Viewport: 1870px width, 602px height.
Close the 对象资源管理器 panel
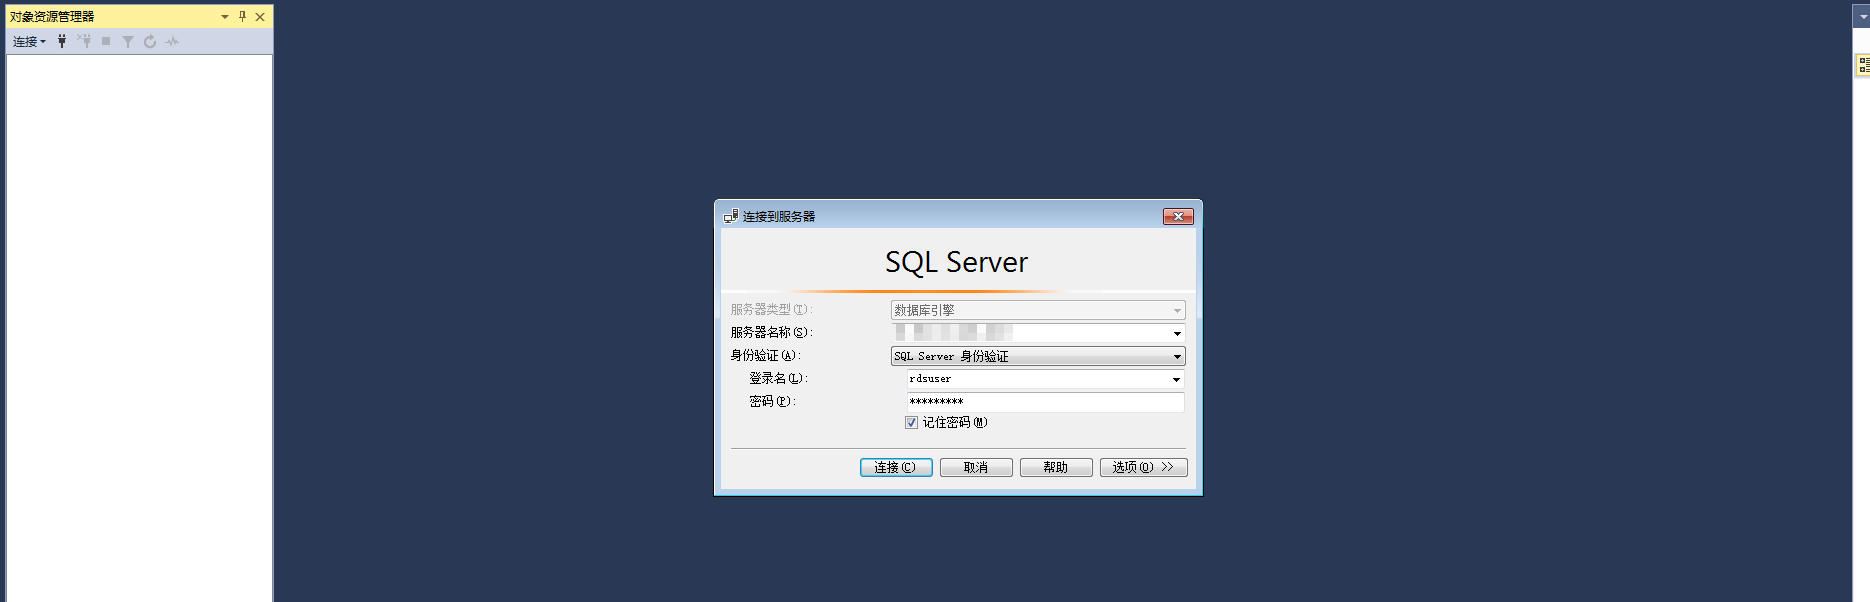(x=260, y=17)
